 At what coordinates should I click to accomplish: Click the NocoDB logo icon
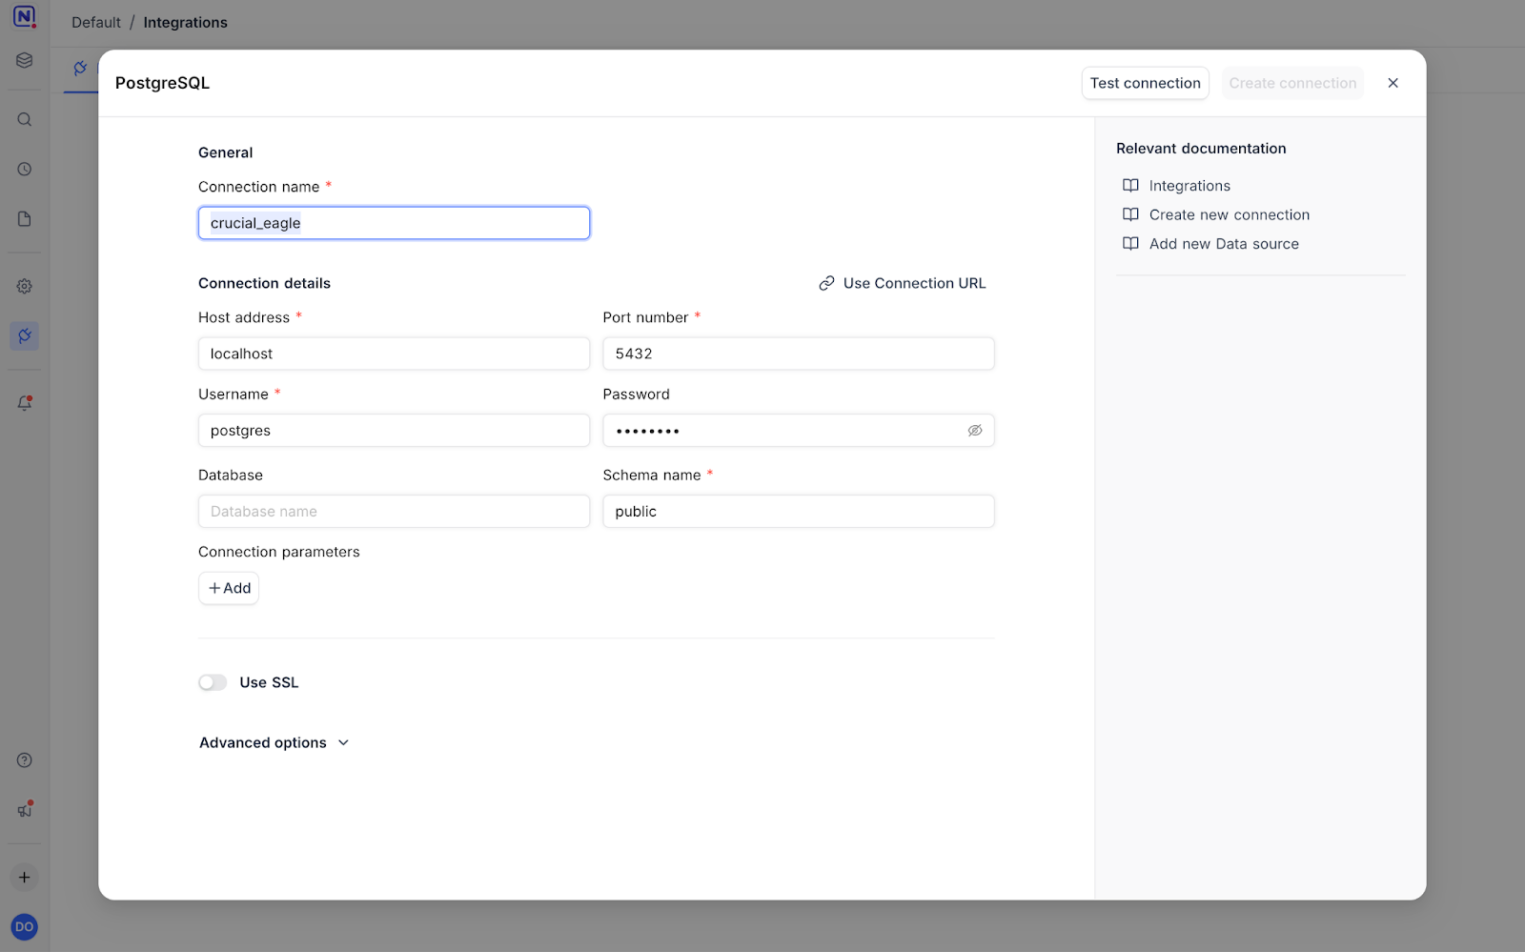[24, 17]
